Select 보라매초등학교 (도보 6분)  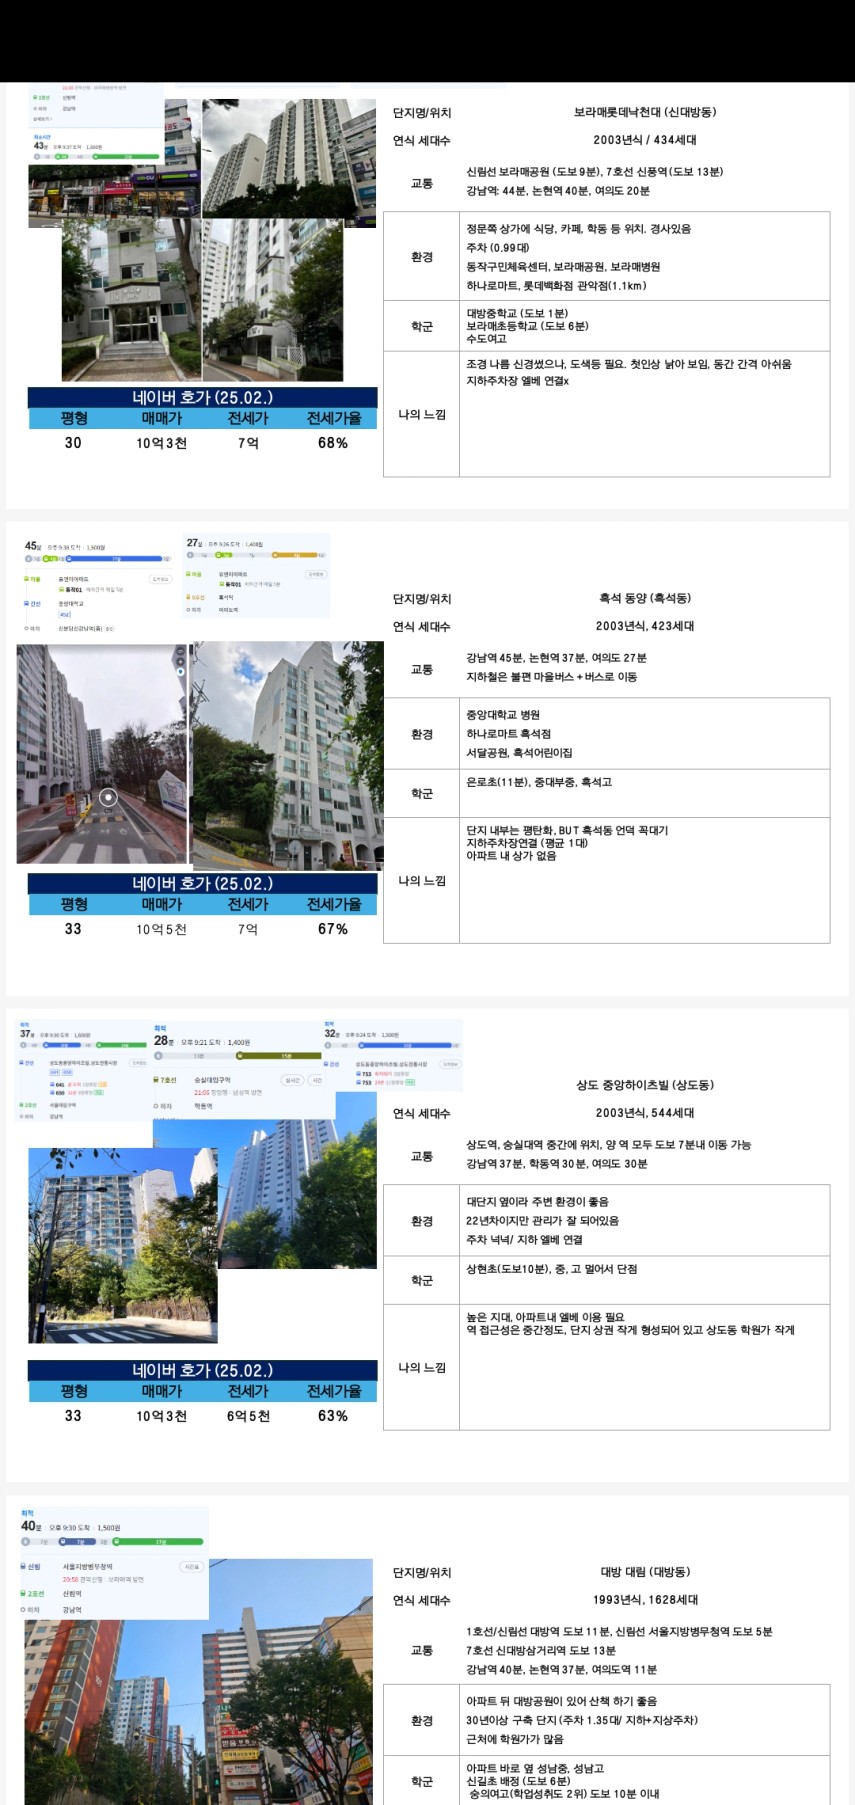(527, 326)
